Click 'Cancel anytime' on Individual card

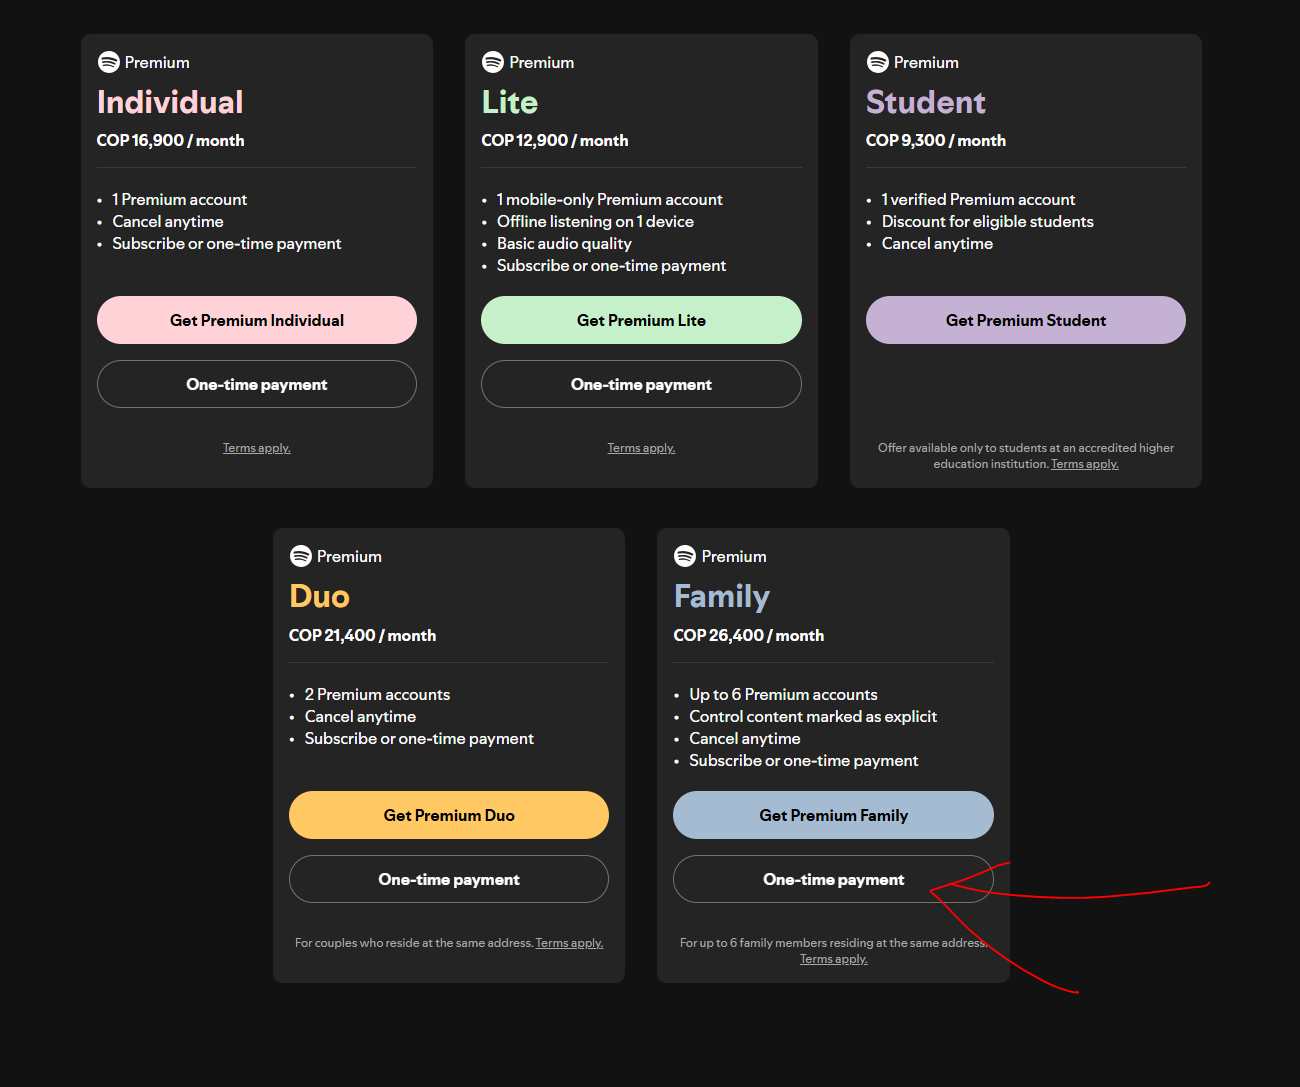click(x=168, y=222)
